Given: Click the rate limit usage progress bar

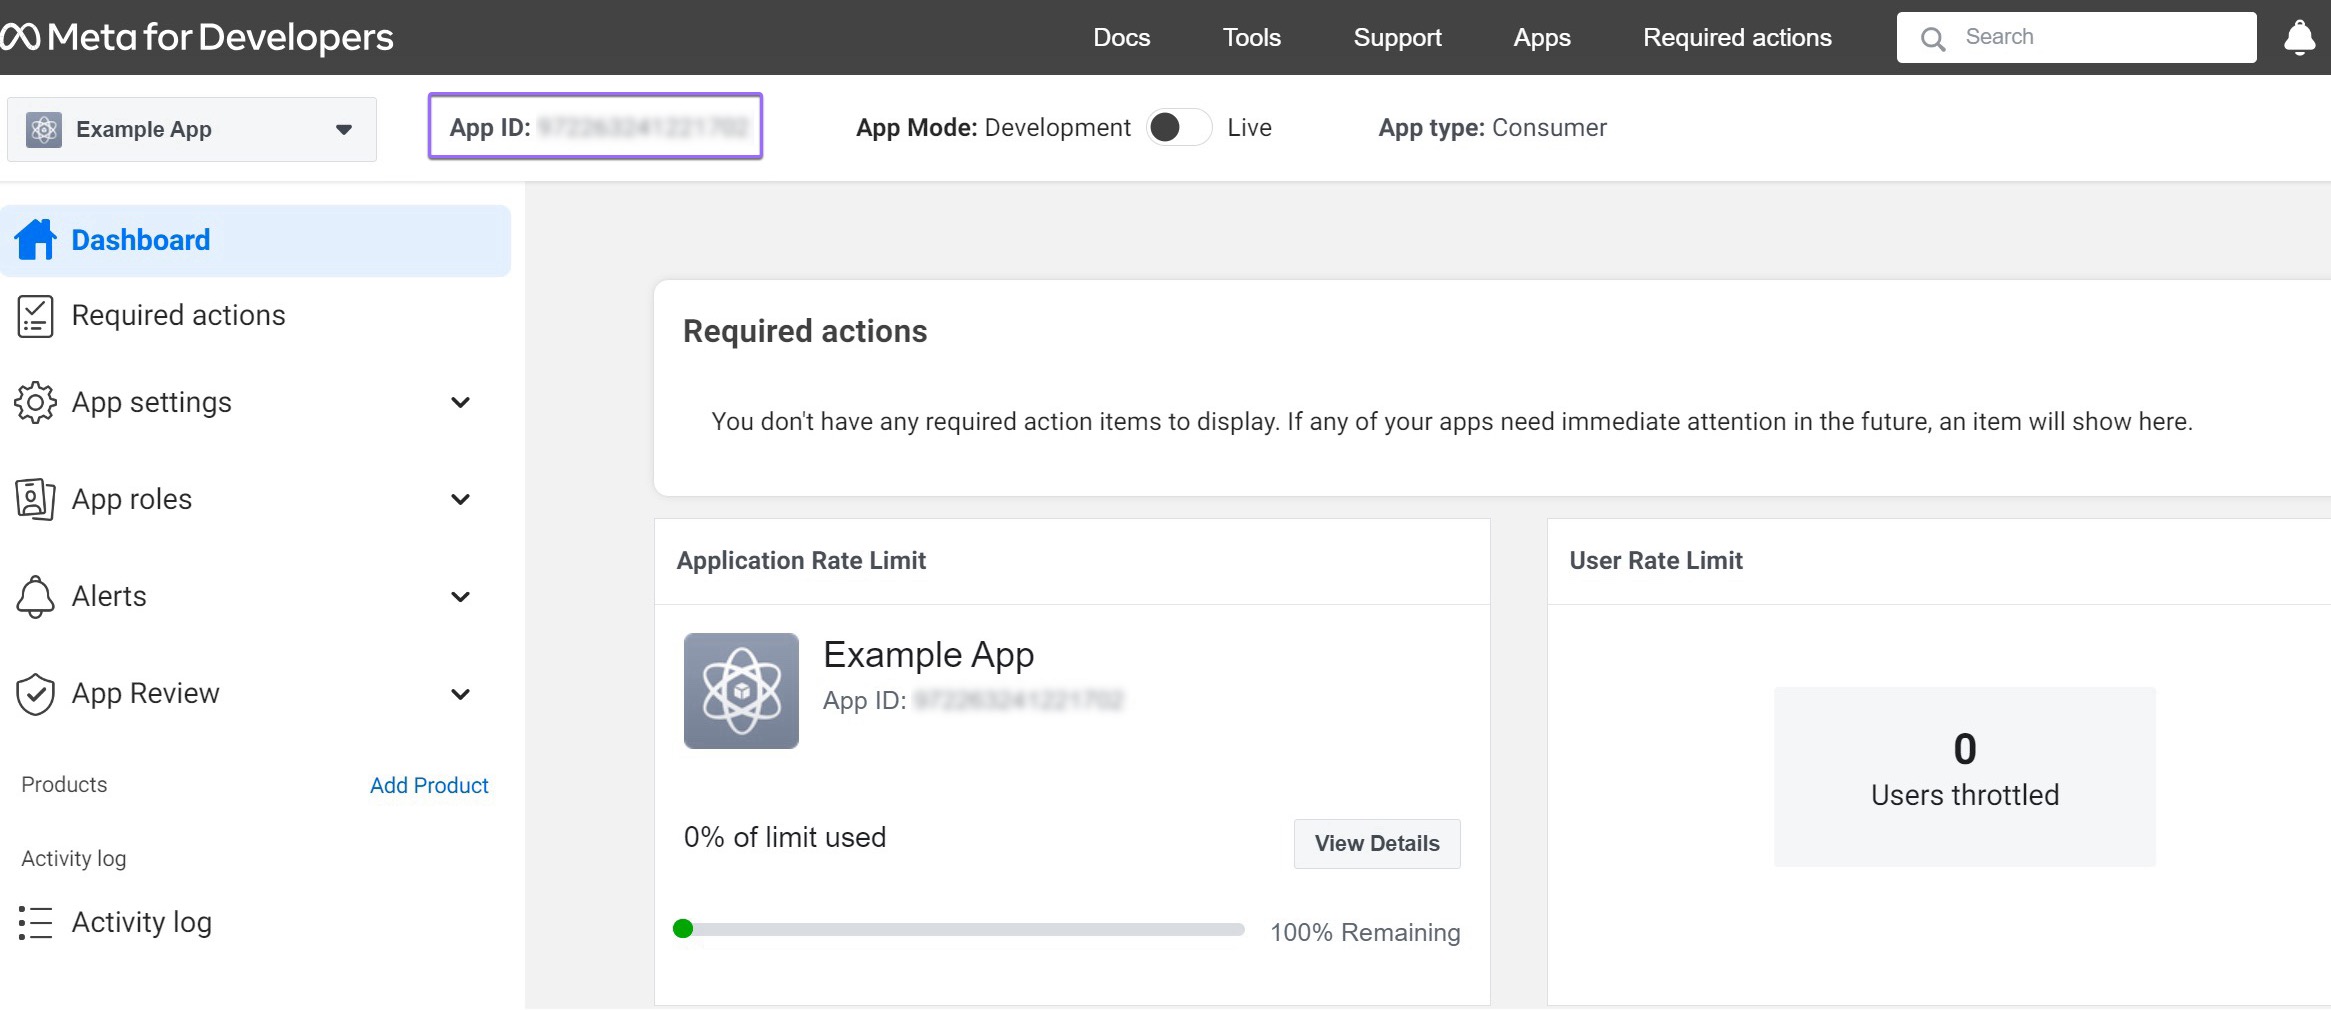Looking at the screenshot, I should 960,930.
